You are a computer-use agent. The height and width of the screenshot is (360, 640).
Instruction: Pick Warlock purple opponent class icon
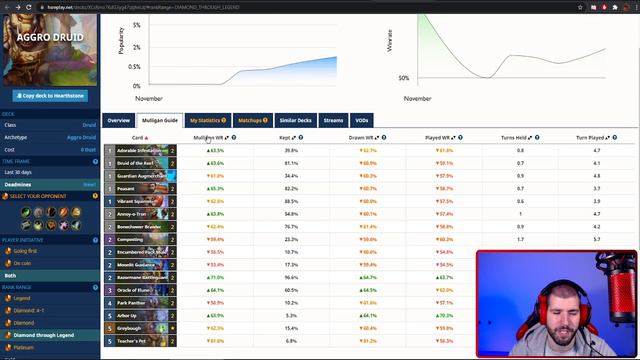pyautogui.click(x=64, y=225)
